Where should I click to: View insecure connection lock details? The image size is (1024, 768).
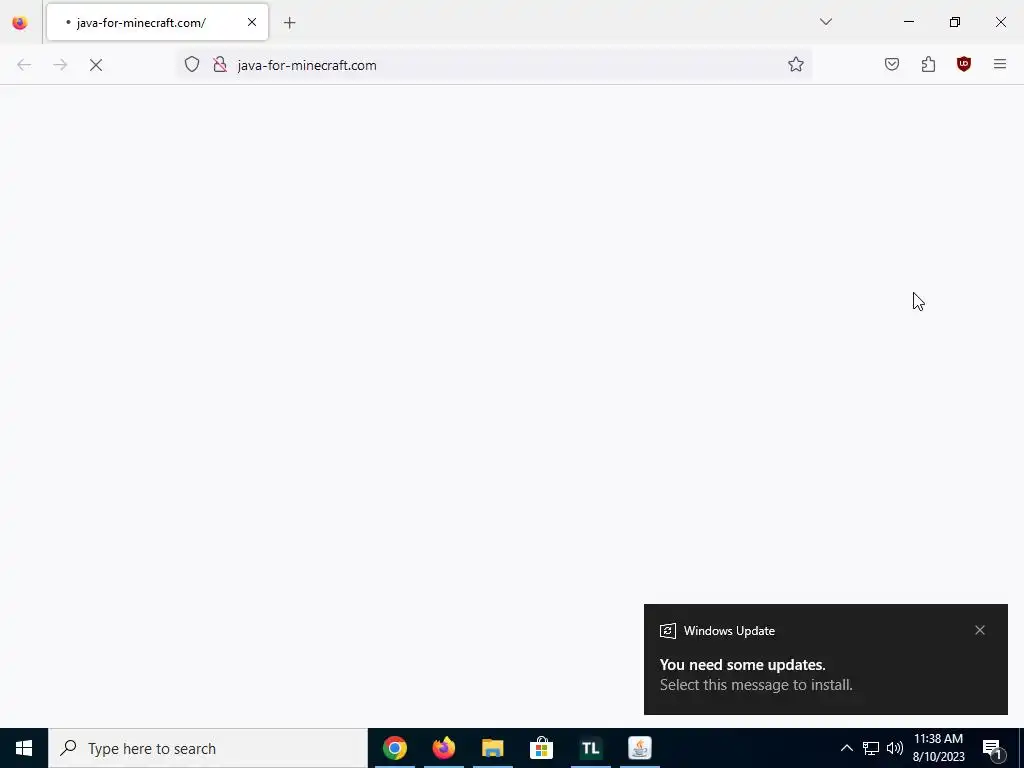tap(220, 65)
